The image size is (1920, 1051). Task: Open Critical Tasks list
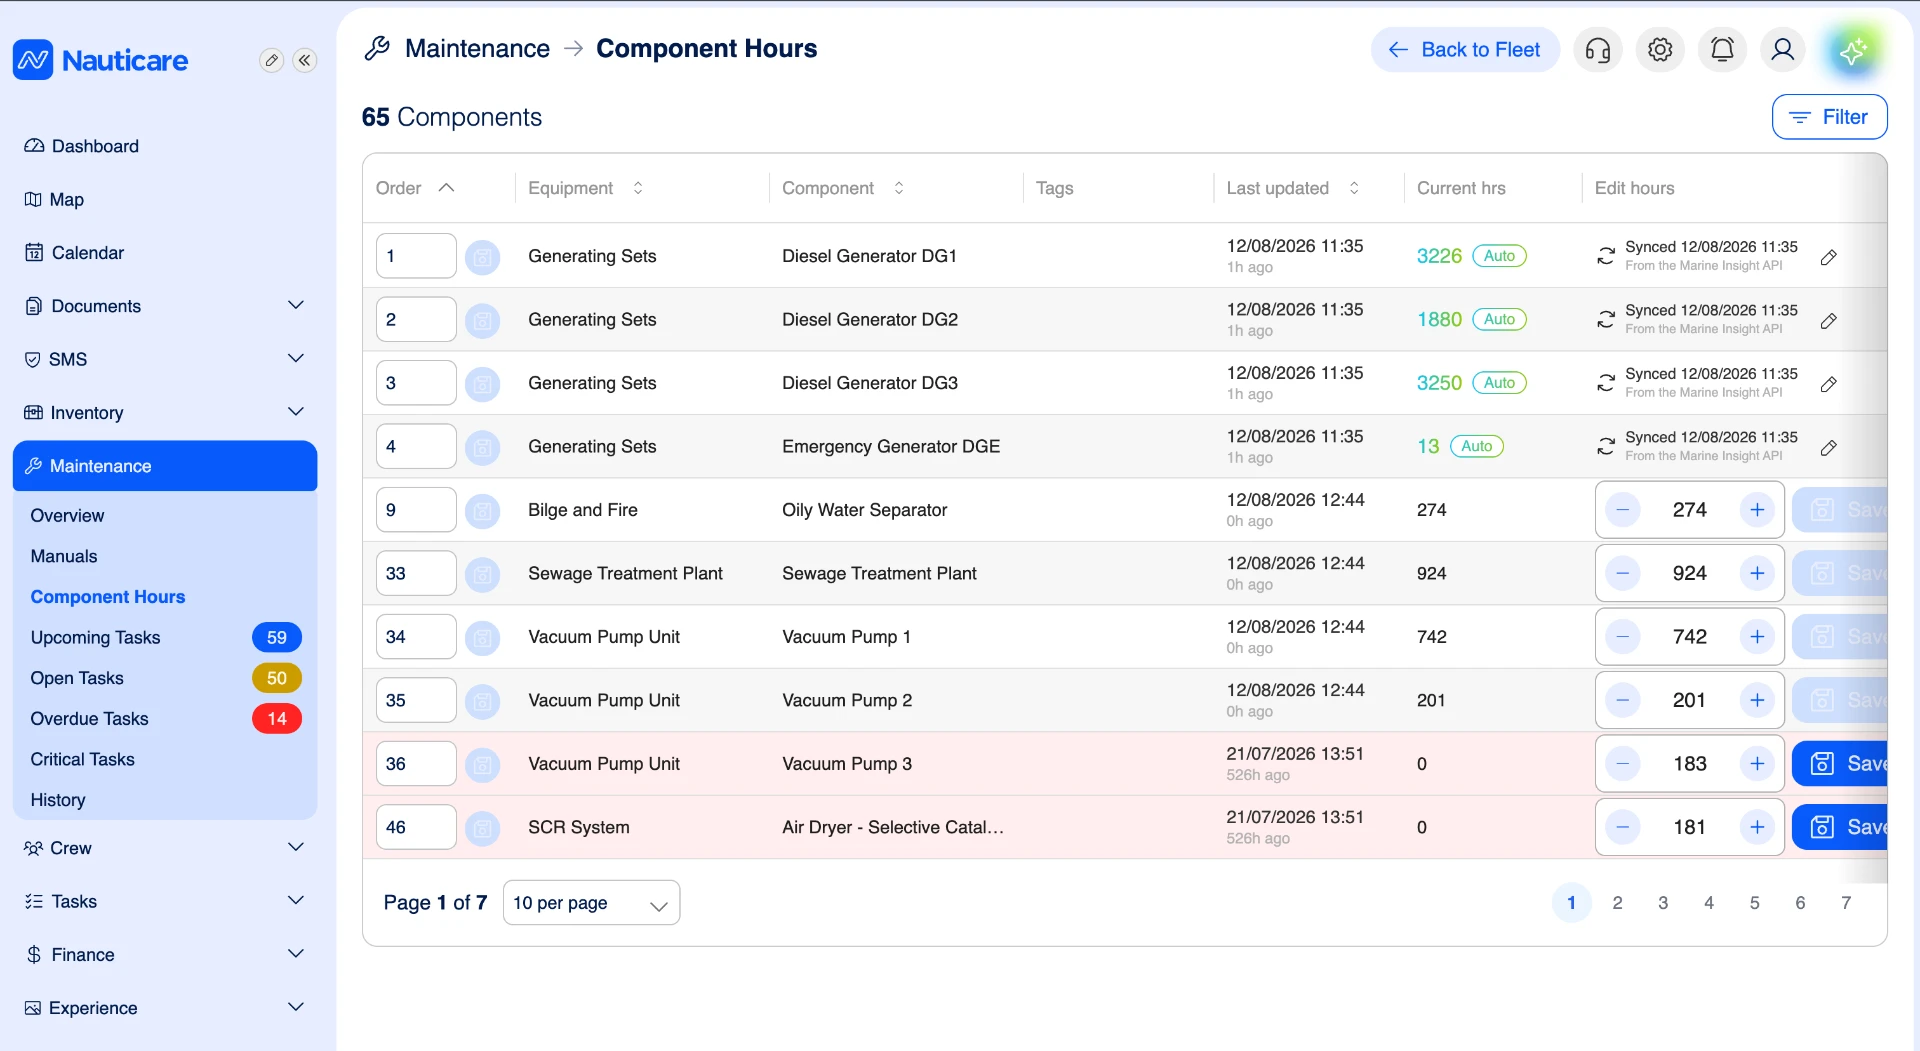click(82, 760)
